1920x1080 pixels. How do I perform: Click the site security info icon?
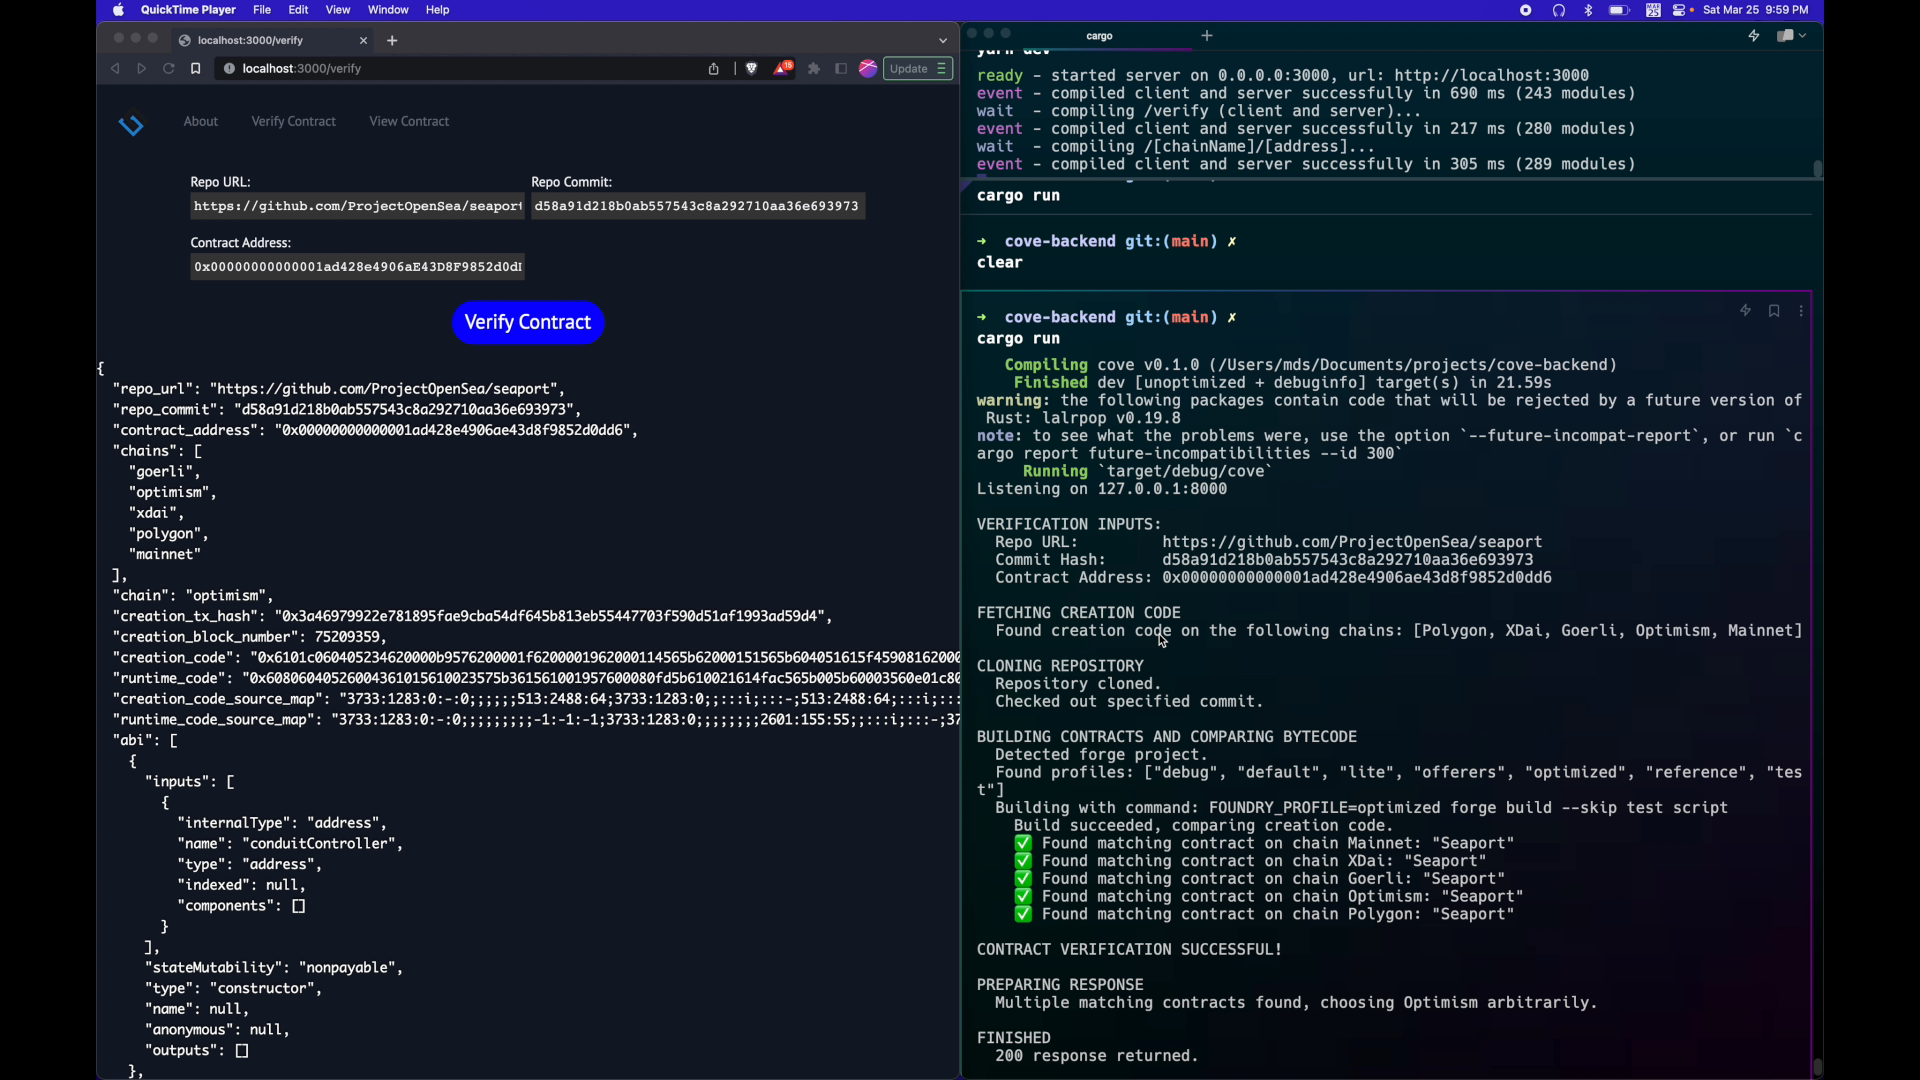point(229,69)
